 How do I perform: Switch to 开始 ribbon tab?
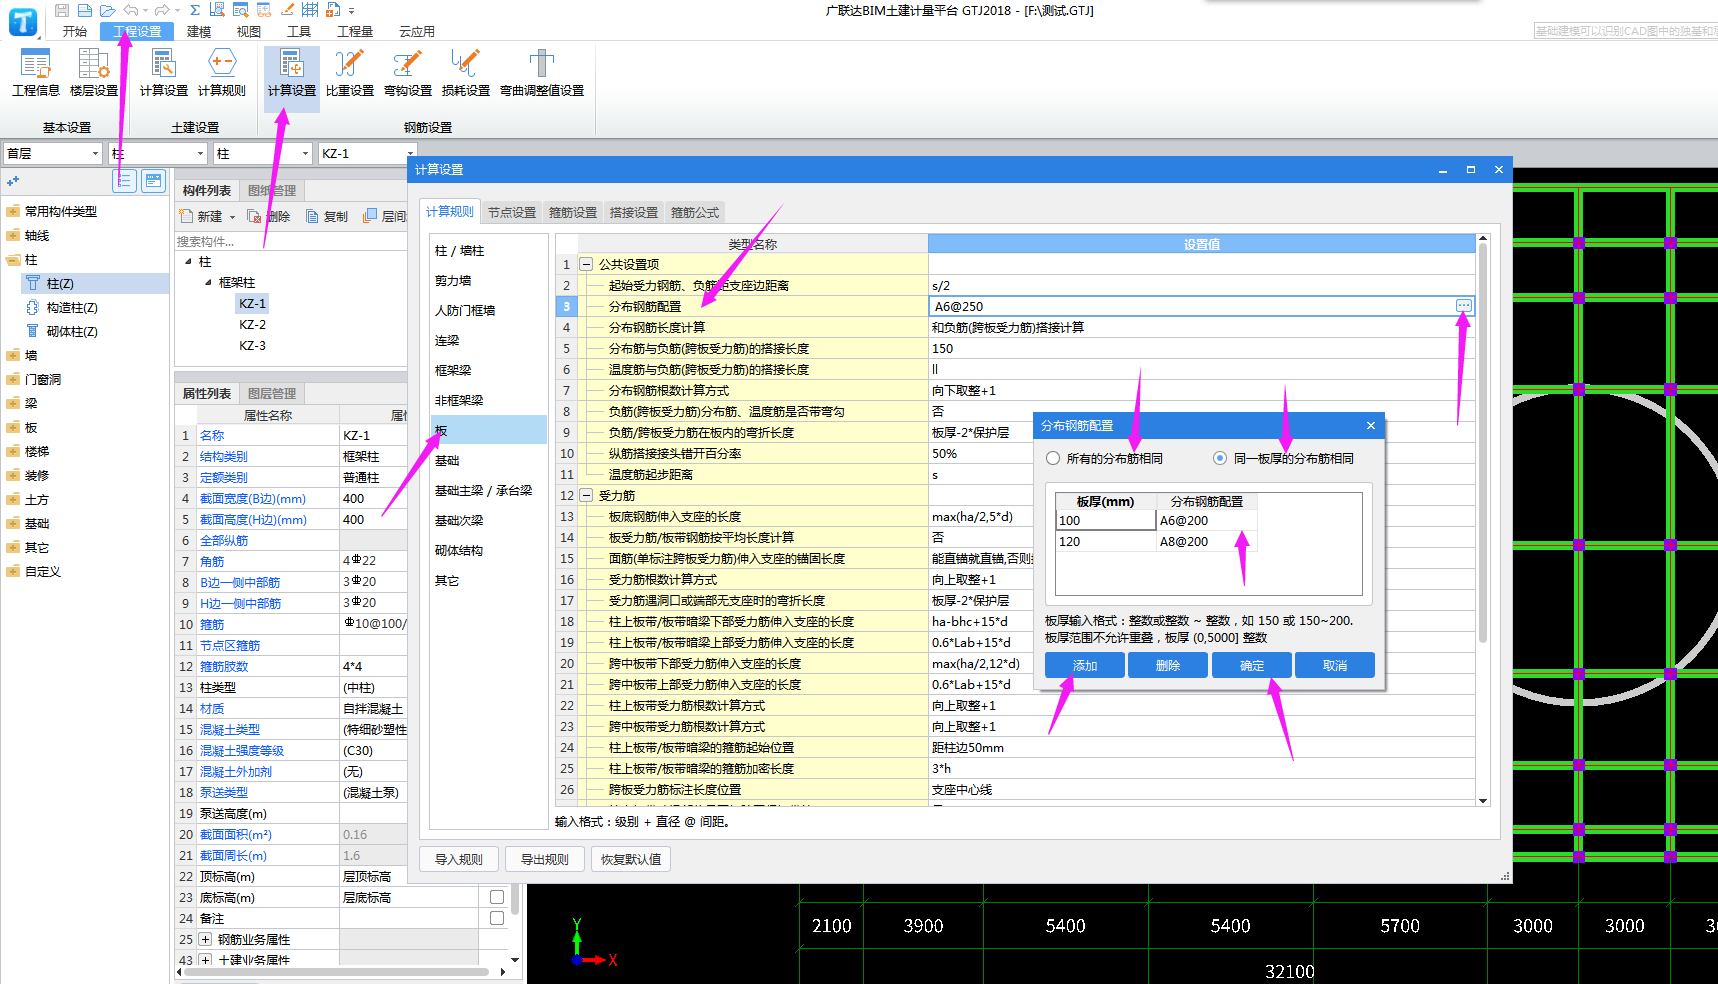pyautogui.click(x=75, y=31)
